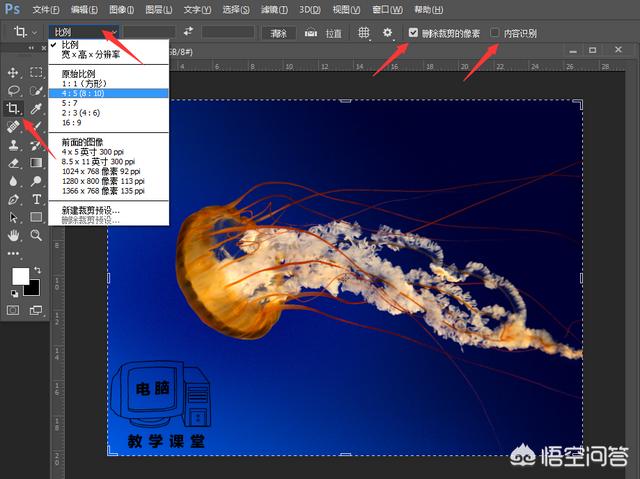Choose 原始比例 preset
640x479 pixels.
[109, 74]
